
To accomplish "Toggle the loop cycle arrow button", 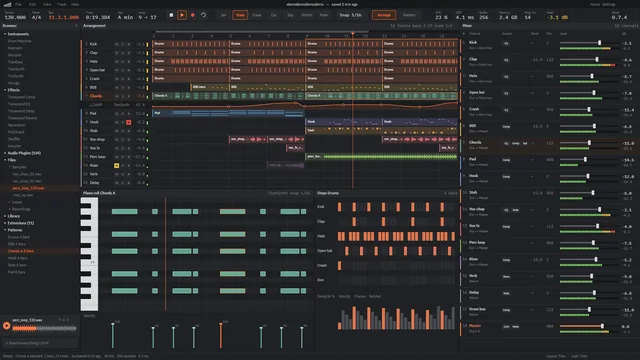I will pyautogui.click(x=203, y=15).
